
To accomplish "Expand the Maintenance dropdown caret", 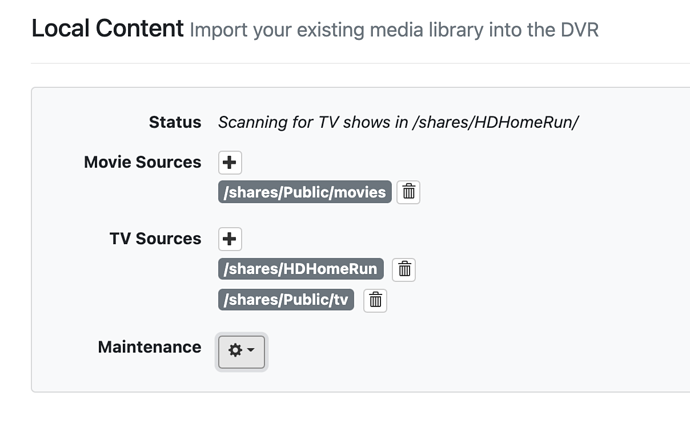I will (x=251, y=350).
